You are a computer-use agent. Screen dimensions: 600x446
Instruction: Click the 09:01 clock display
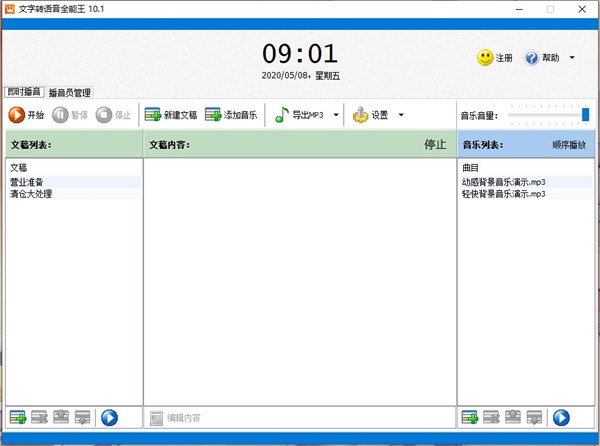point(300,54)
